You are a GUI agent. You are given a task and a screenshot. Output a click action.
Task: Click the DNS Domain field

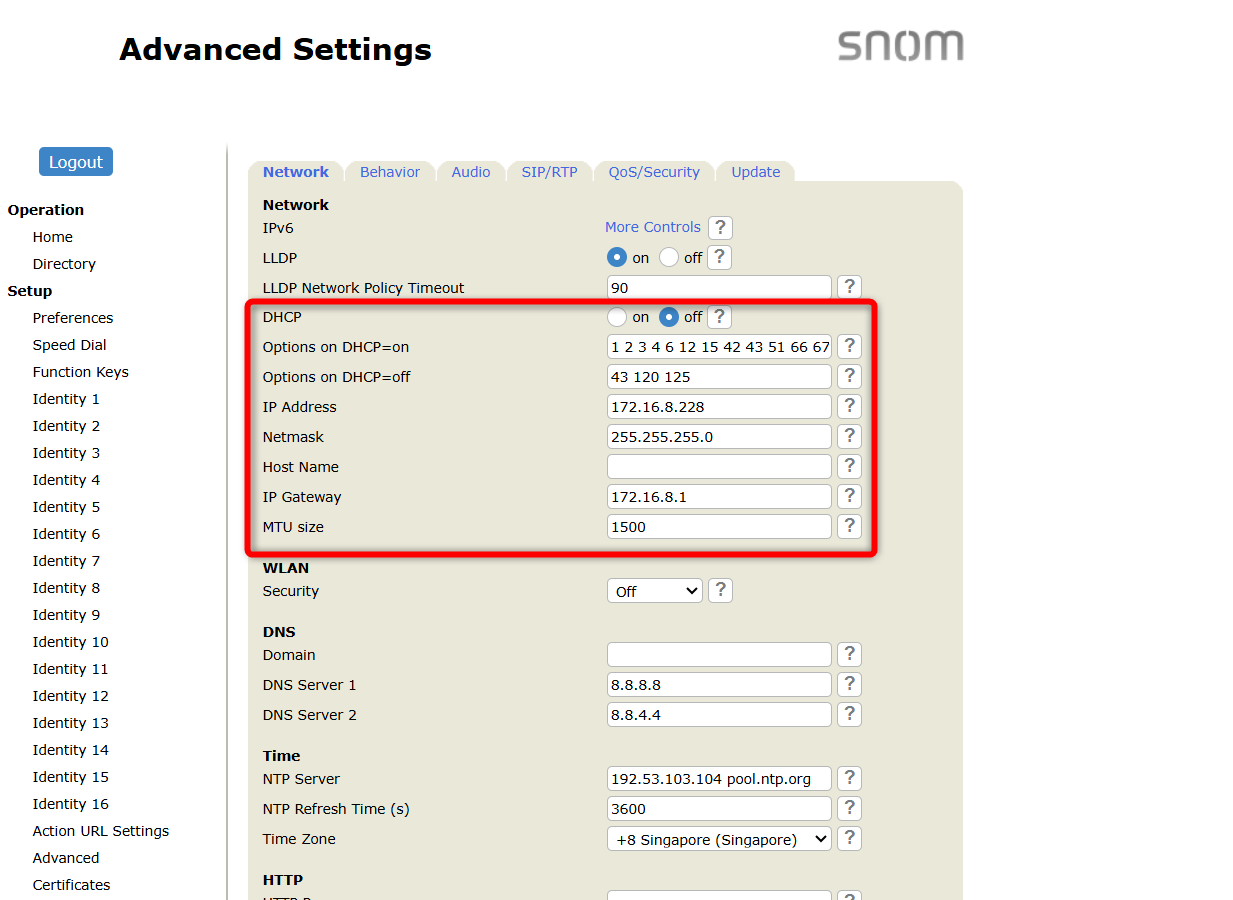[719, 655]
